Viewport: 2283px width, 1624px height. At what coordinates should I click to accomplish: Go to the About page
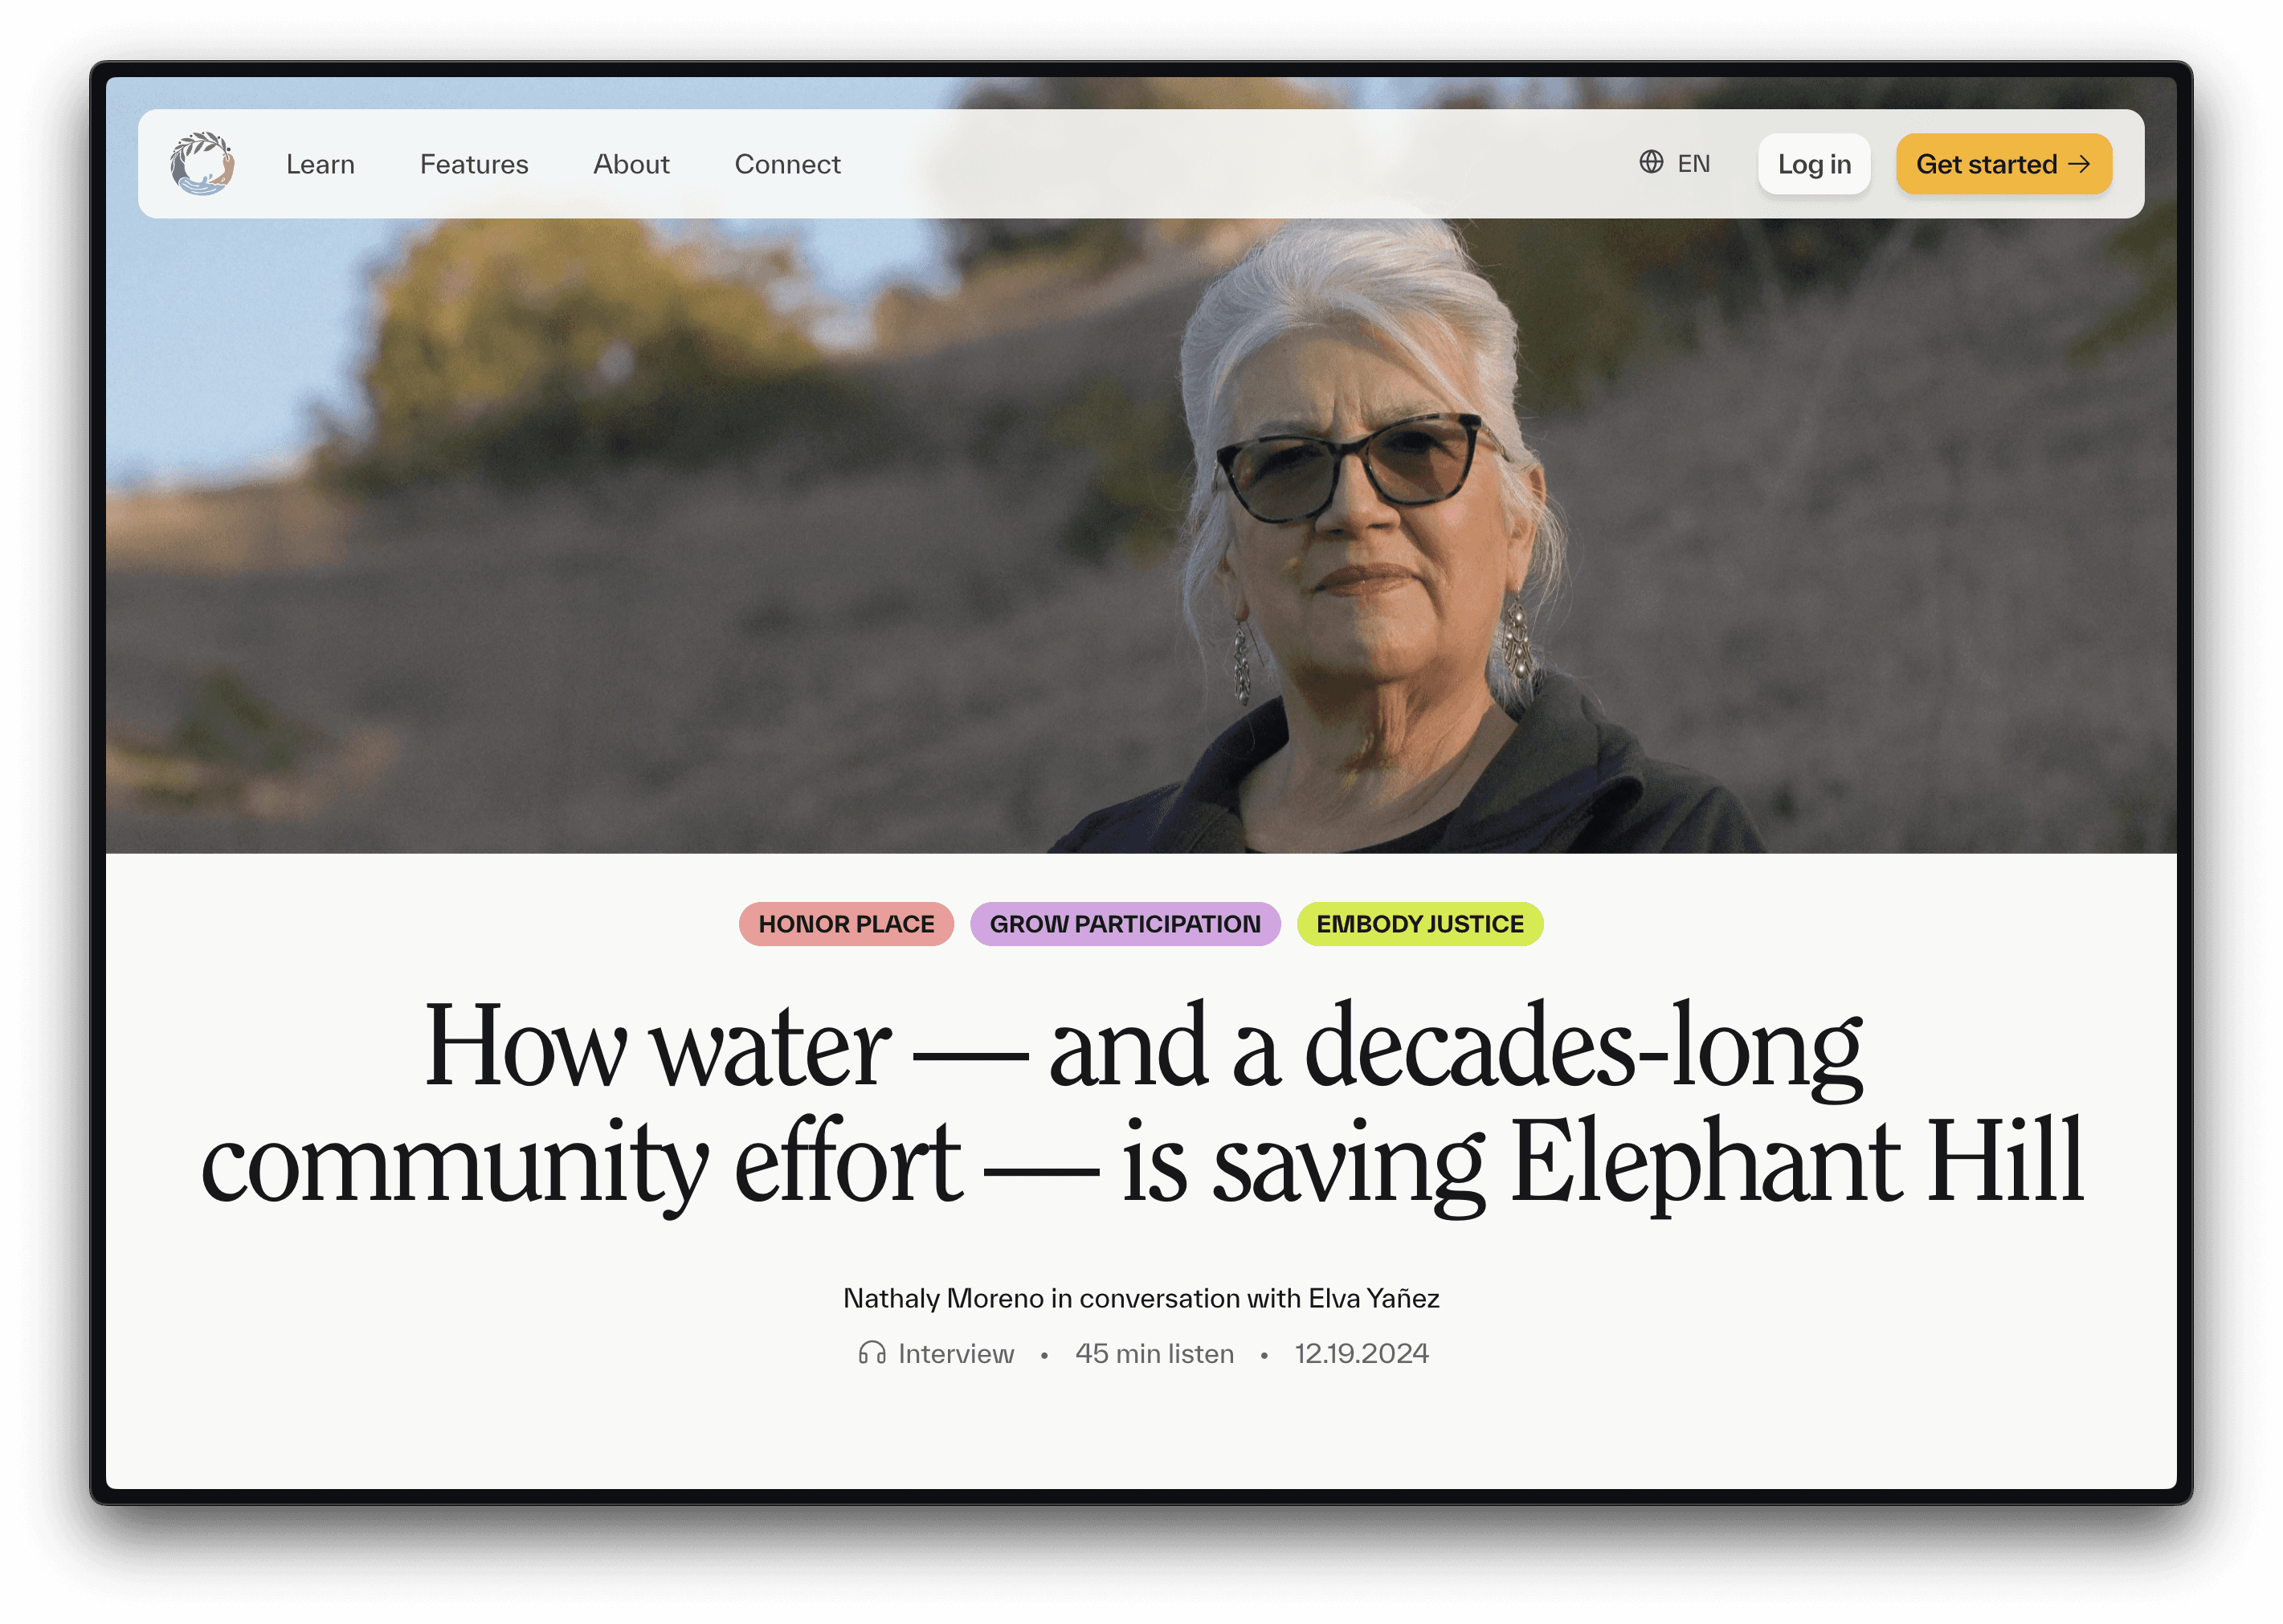(631, 164)
